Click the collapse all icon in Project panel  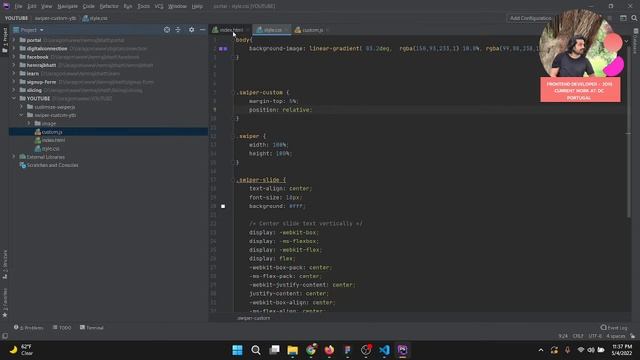click(x=178, y=30)
